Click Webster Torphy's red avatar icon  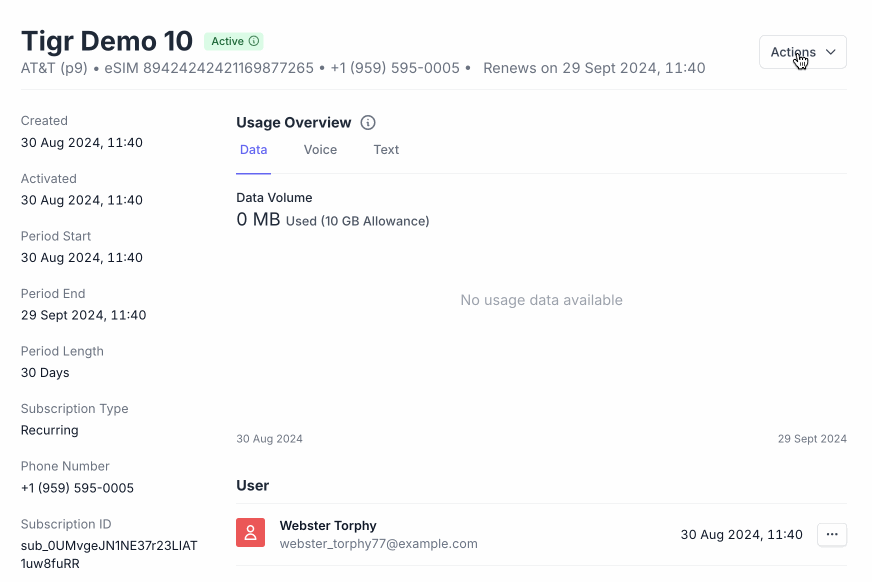tap(250, 533)
